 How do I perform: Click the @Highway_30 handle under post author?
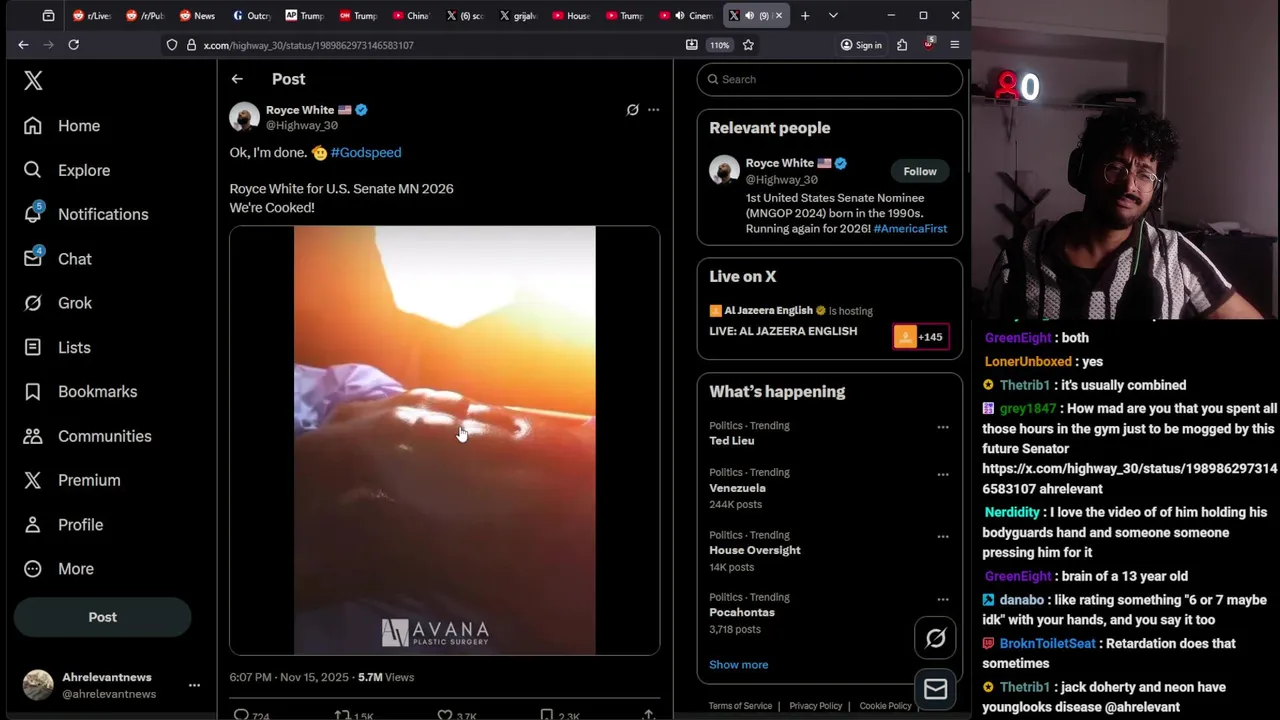click(x=301, y=126)
